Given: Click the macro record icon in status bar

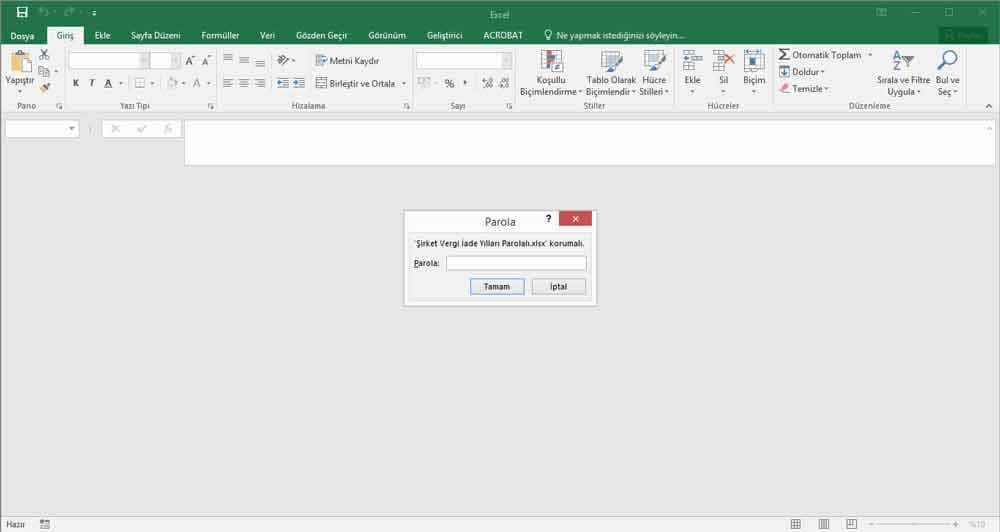Looking at the screenshot, I should point(45,524).
